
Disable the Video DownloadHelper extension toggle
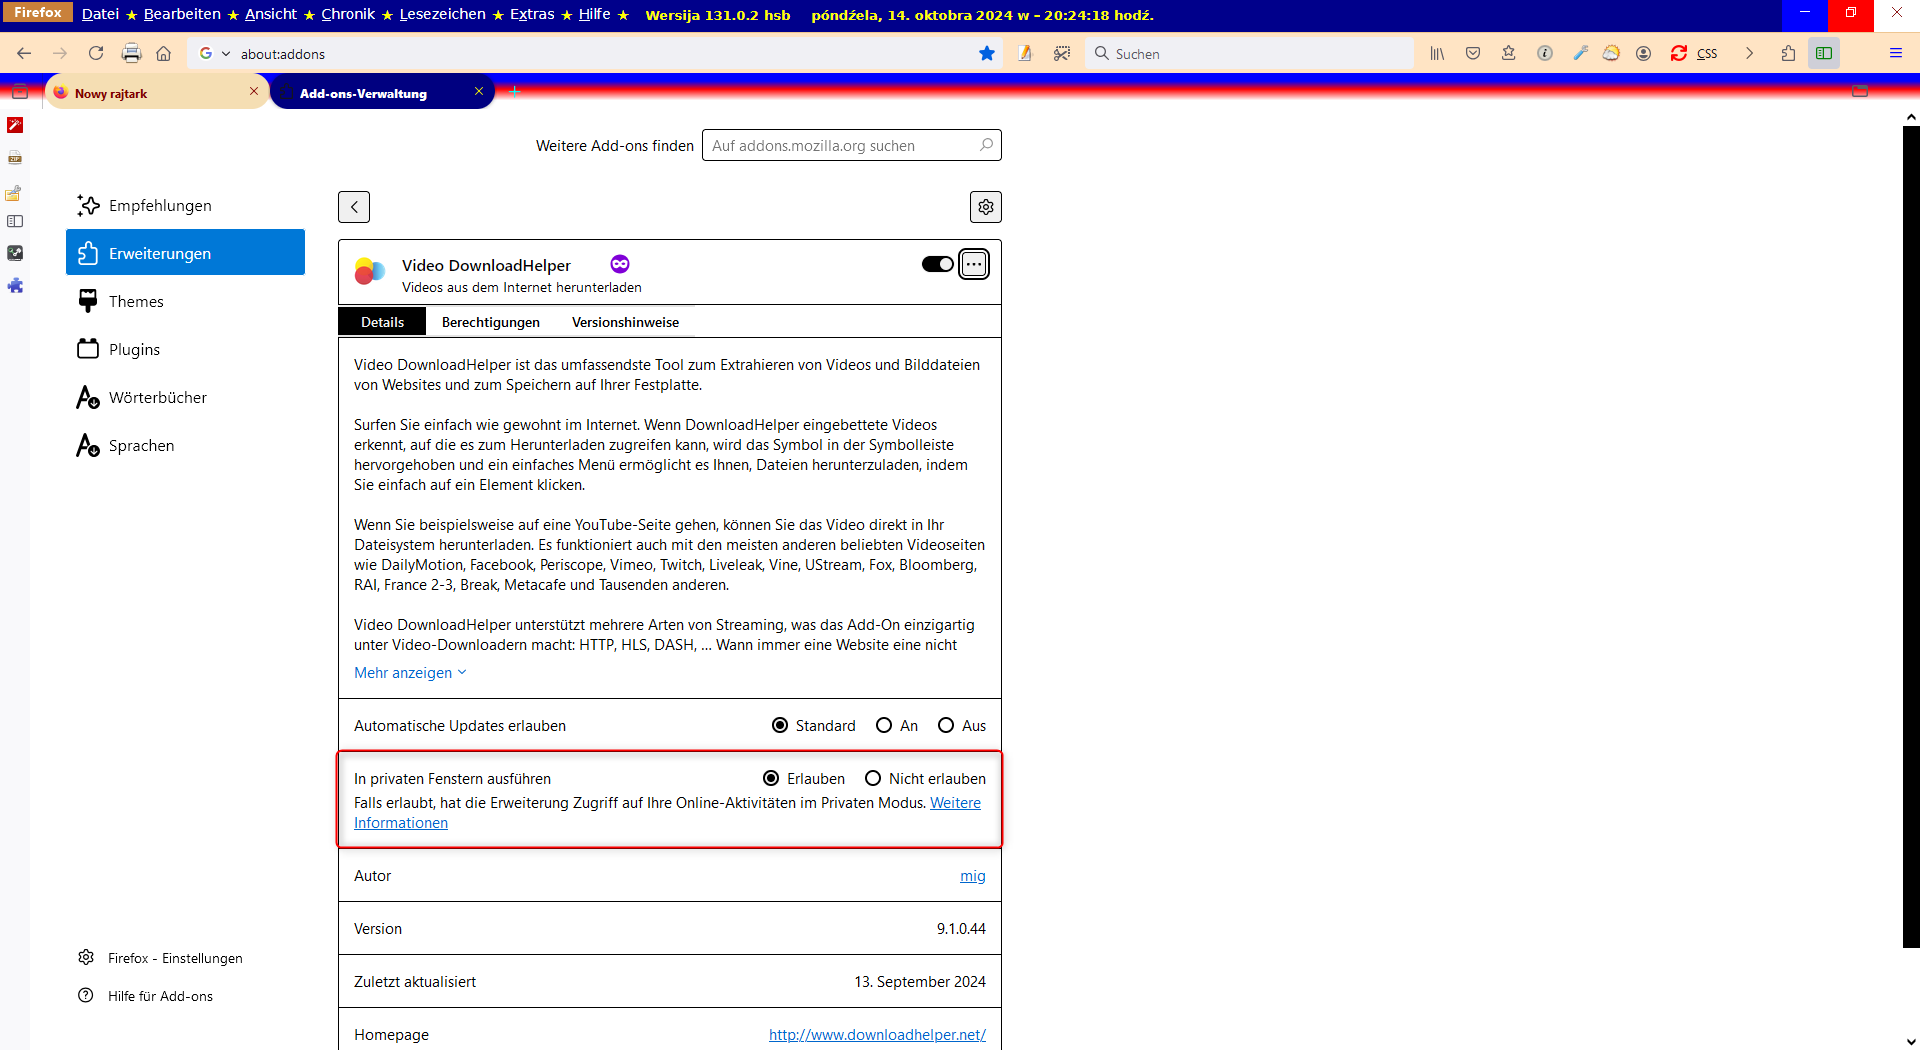click(938, 264)
